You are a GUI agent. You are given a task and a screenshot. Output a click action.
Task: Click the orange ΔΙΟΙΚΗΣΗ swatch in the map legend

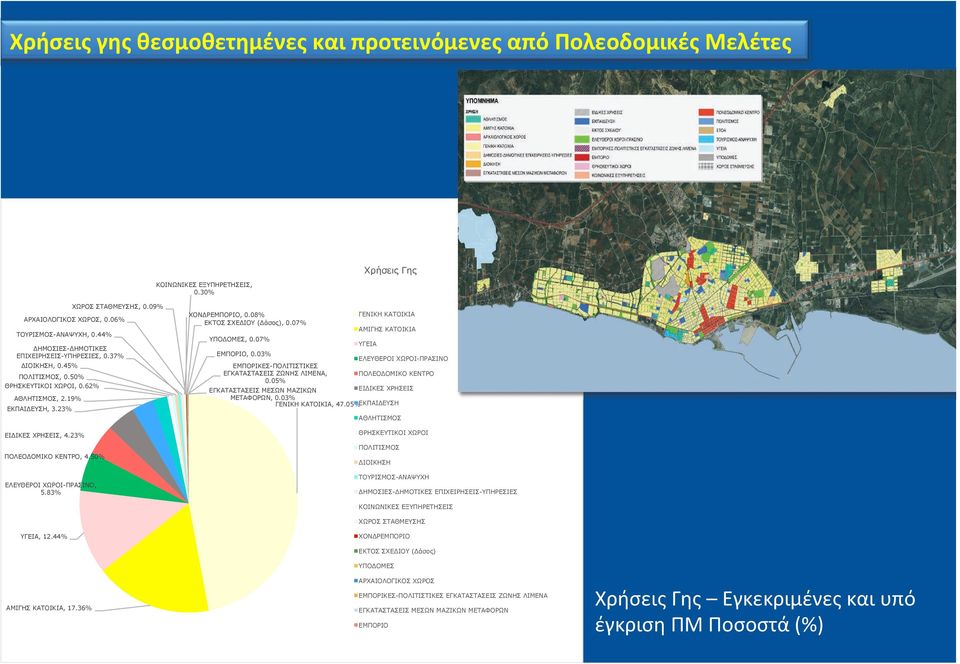(x=473, y=164)
